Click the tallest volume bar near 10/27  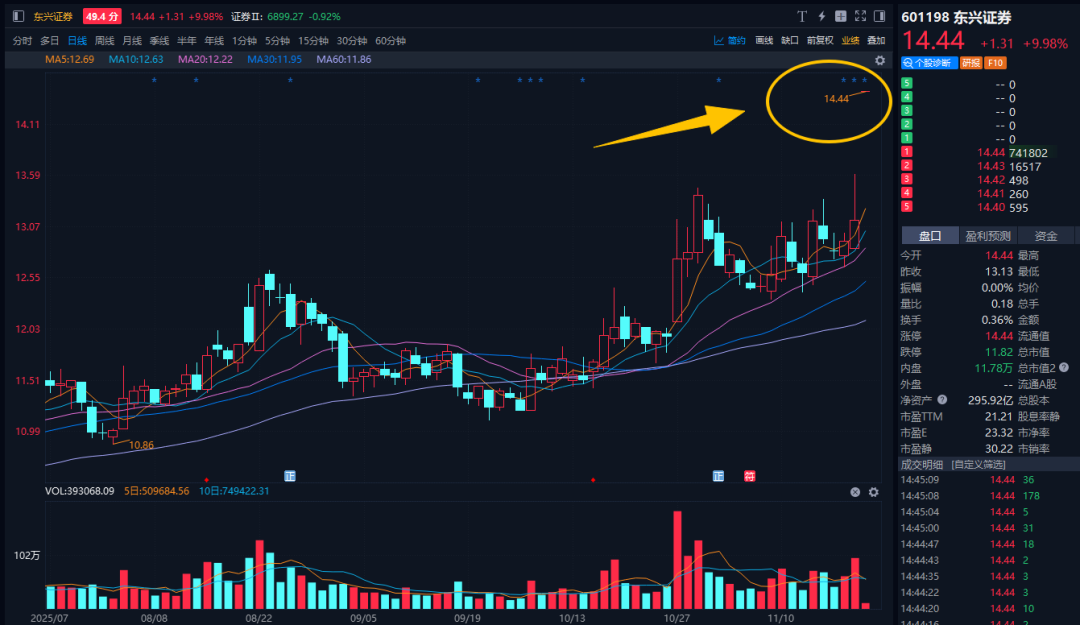pyautogui.click(x=677, y=560)
